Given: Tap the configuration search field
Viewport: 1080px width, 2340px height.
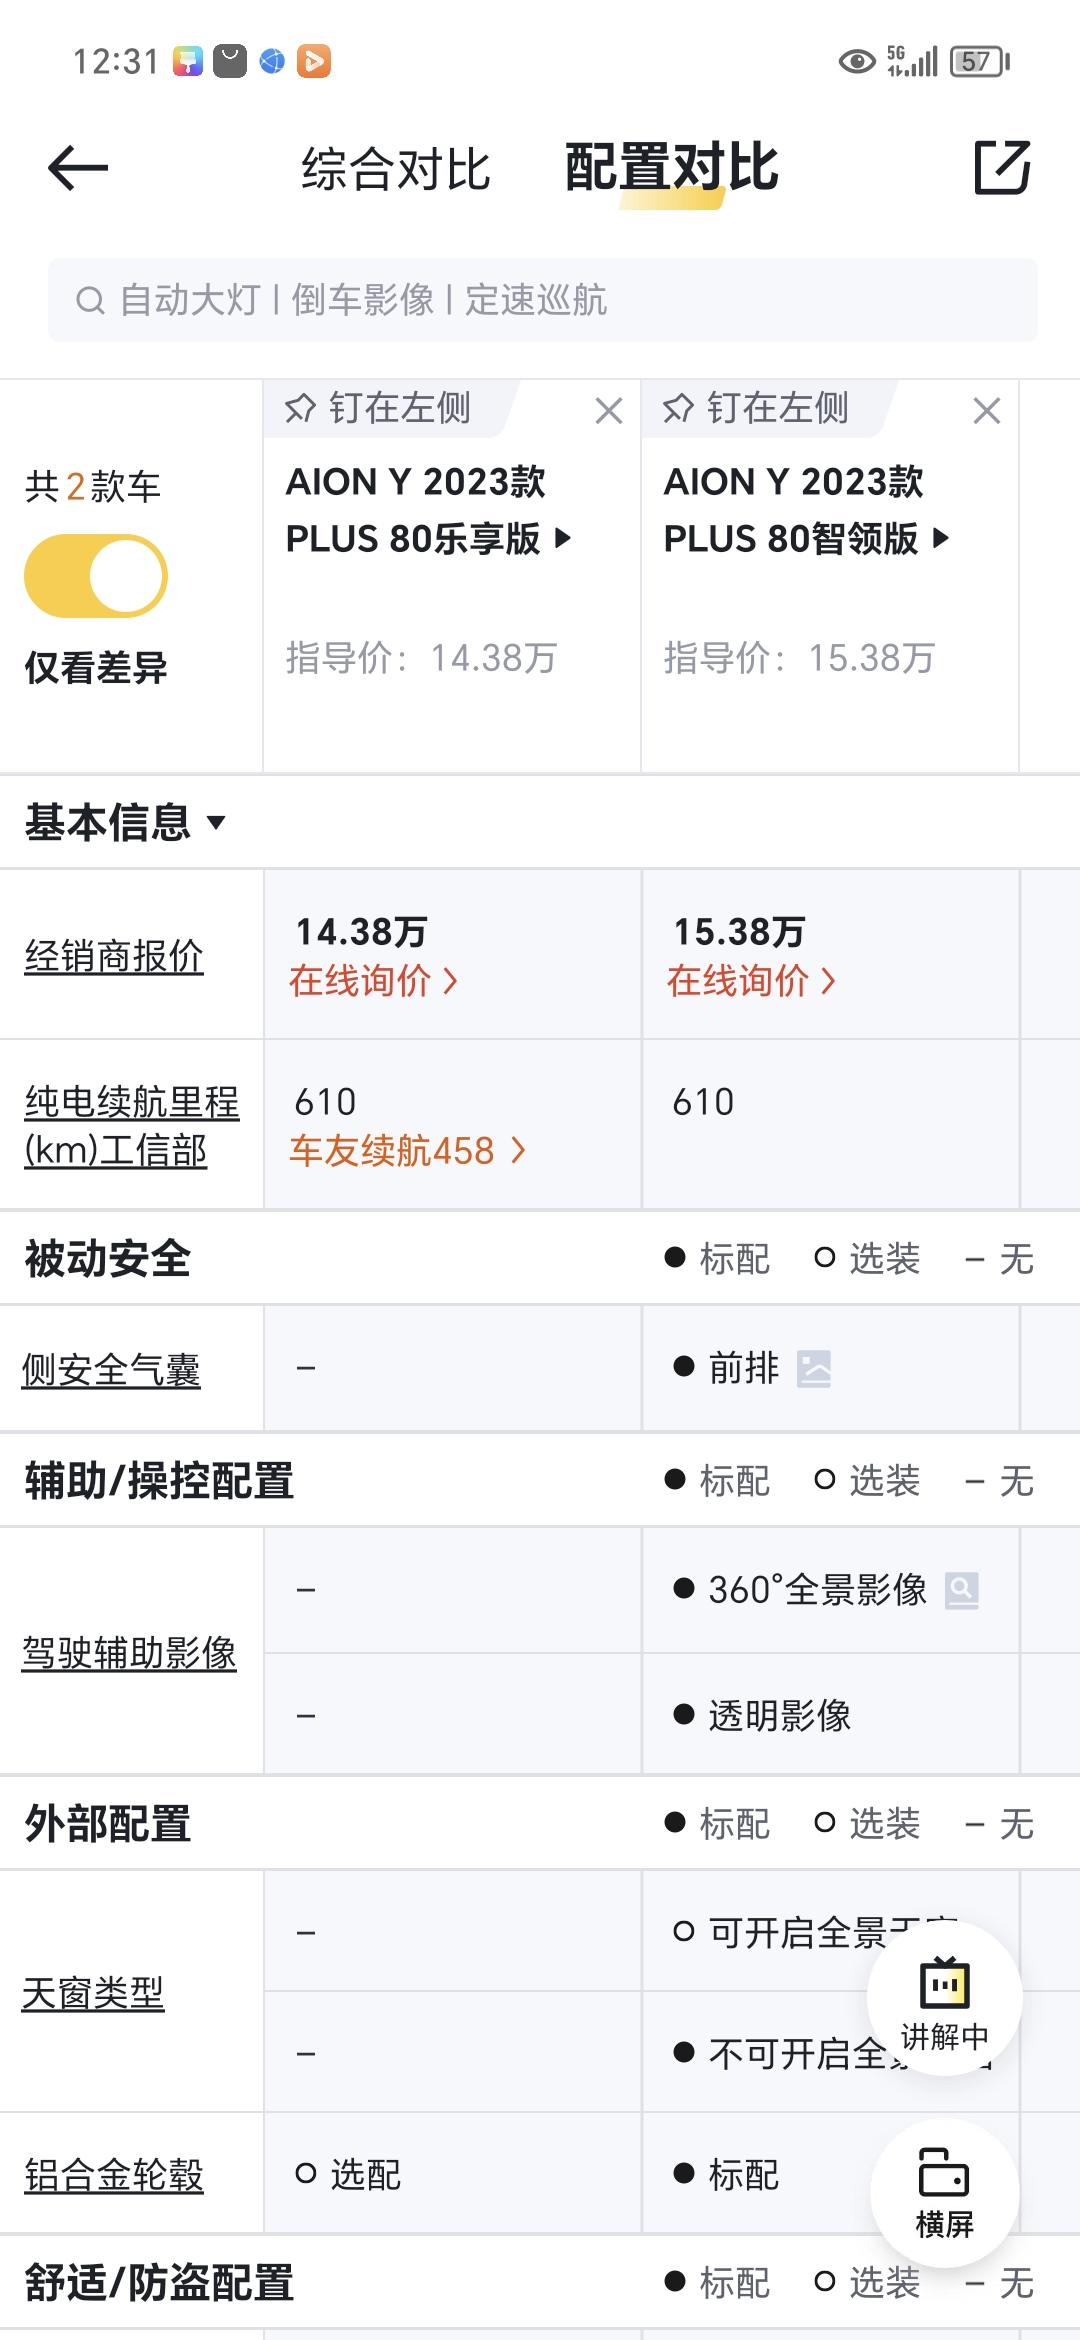Looking at the screenshot, I should [x=542, y=300].
